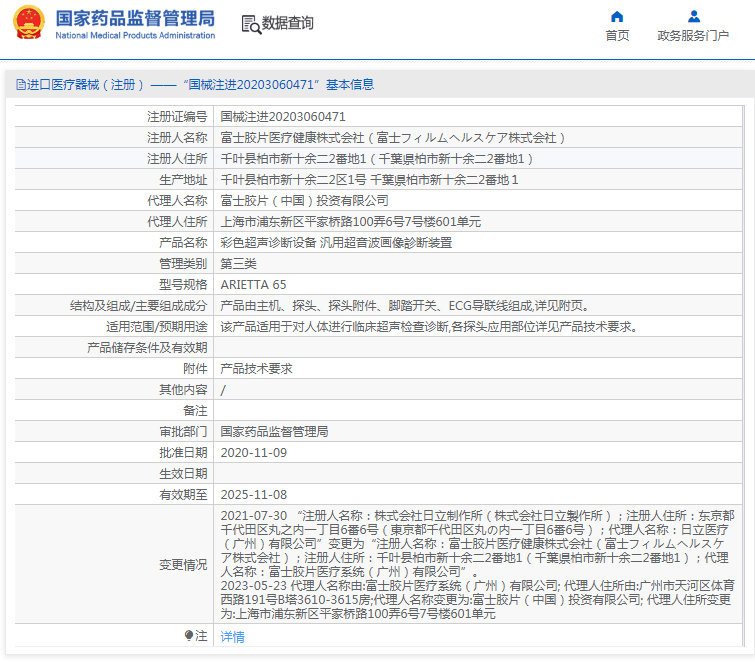Go to 首页 home icon

(x=617, y=17)
